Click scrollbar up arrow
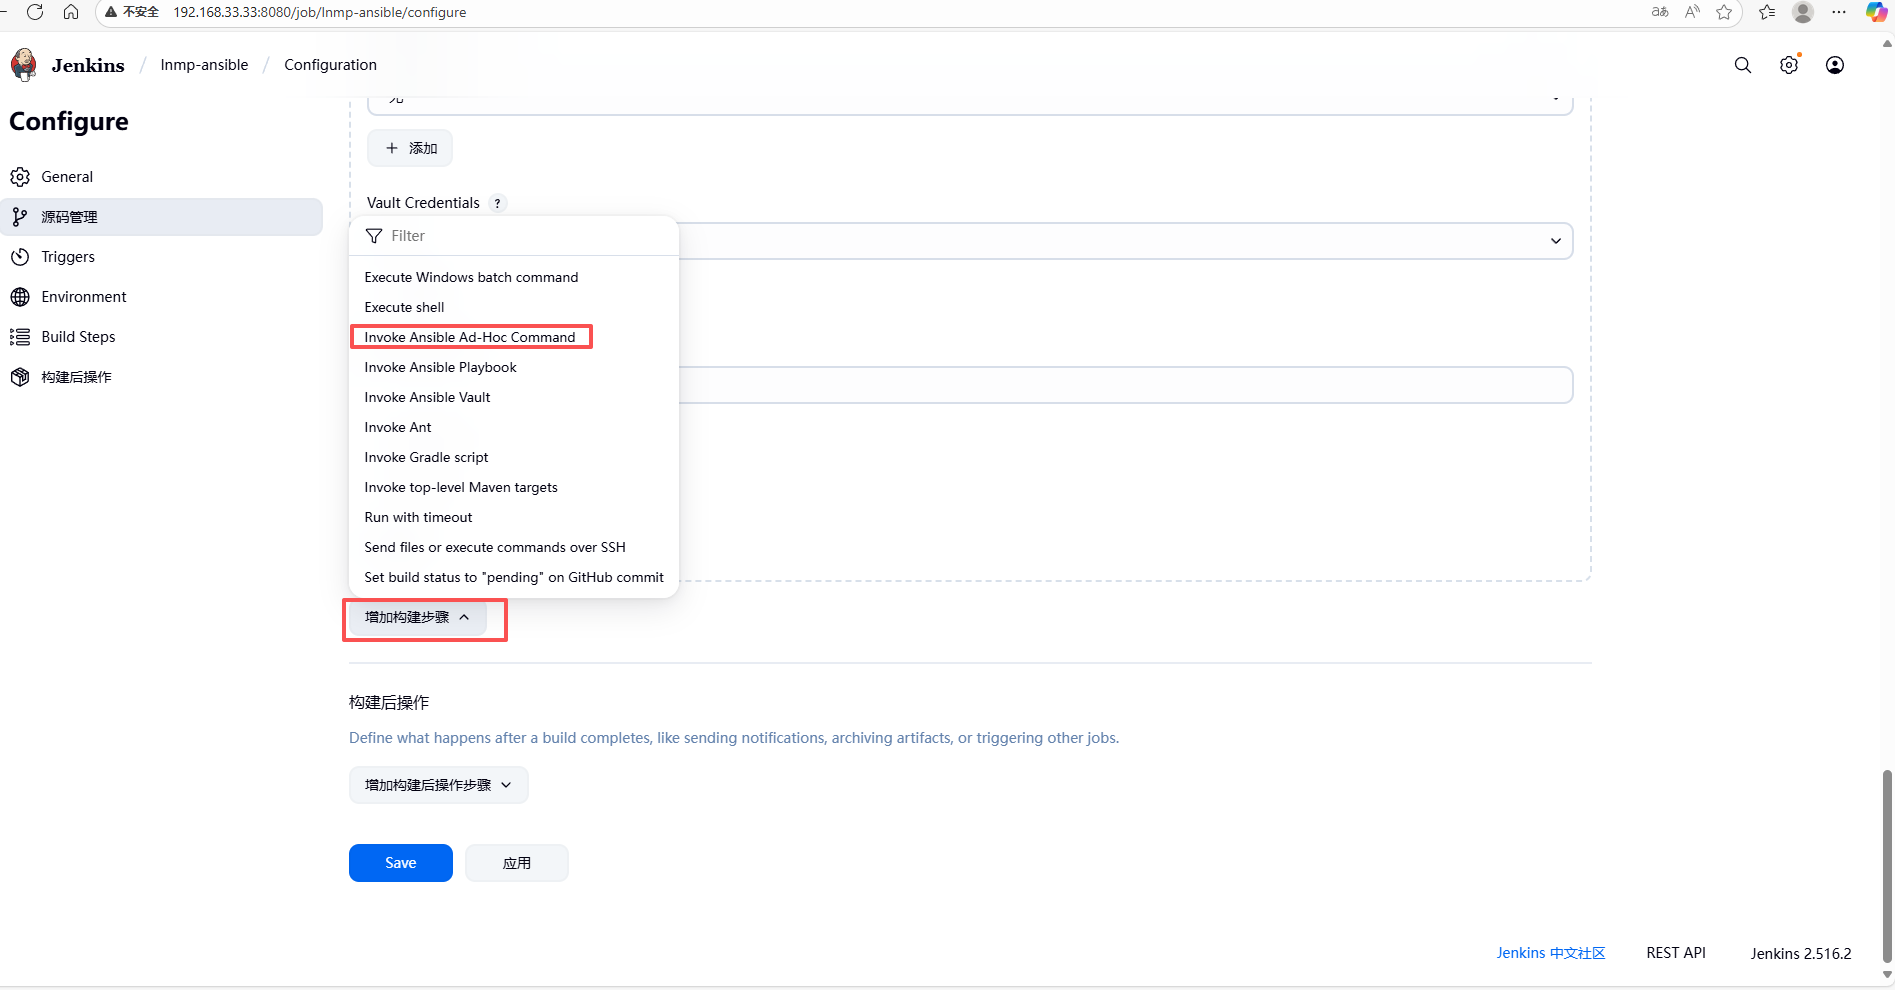This screenshot has width=1895, height=990. [x=1887, y=43]
